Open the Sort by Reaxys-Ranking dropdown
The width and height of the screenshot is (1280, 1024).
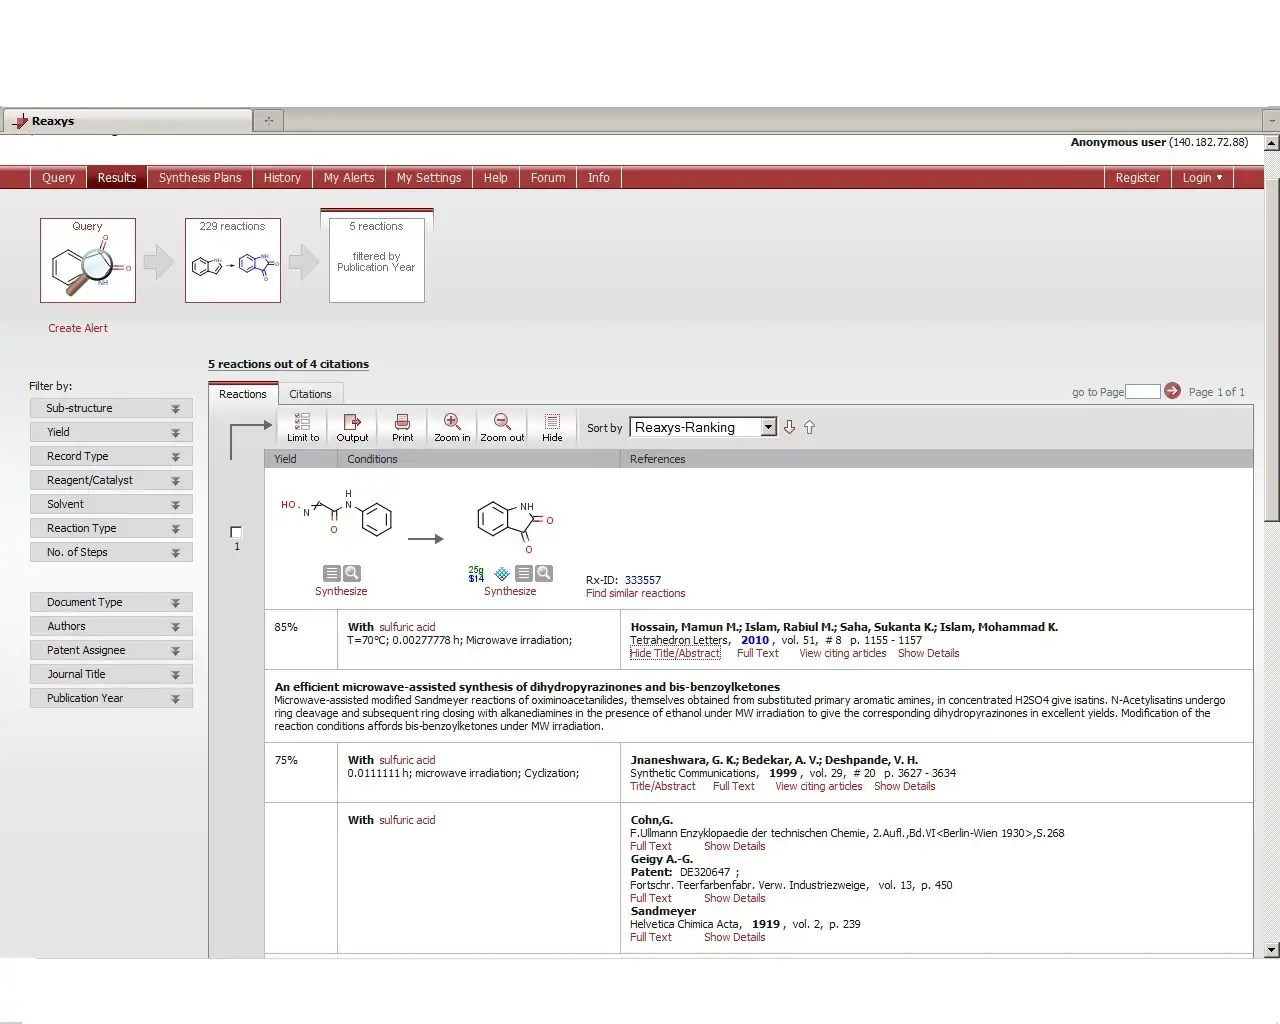(768, 427)
